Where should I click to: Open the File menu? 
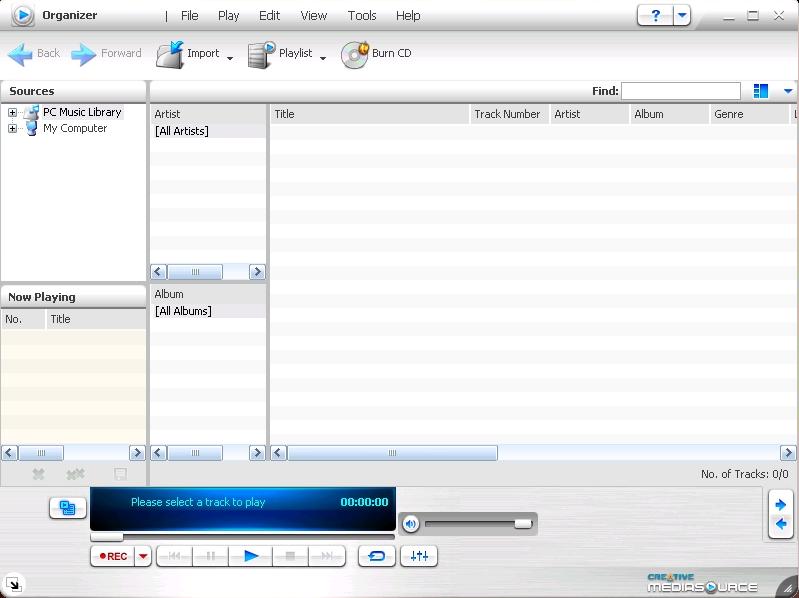click(190, 16)
